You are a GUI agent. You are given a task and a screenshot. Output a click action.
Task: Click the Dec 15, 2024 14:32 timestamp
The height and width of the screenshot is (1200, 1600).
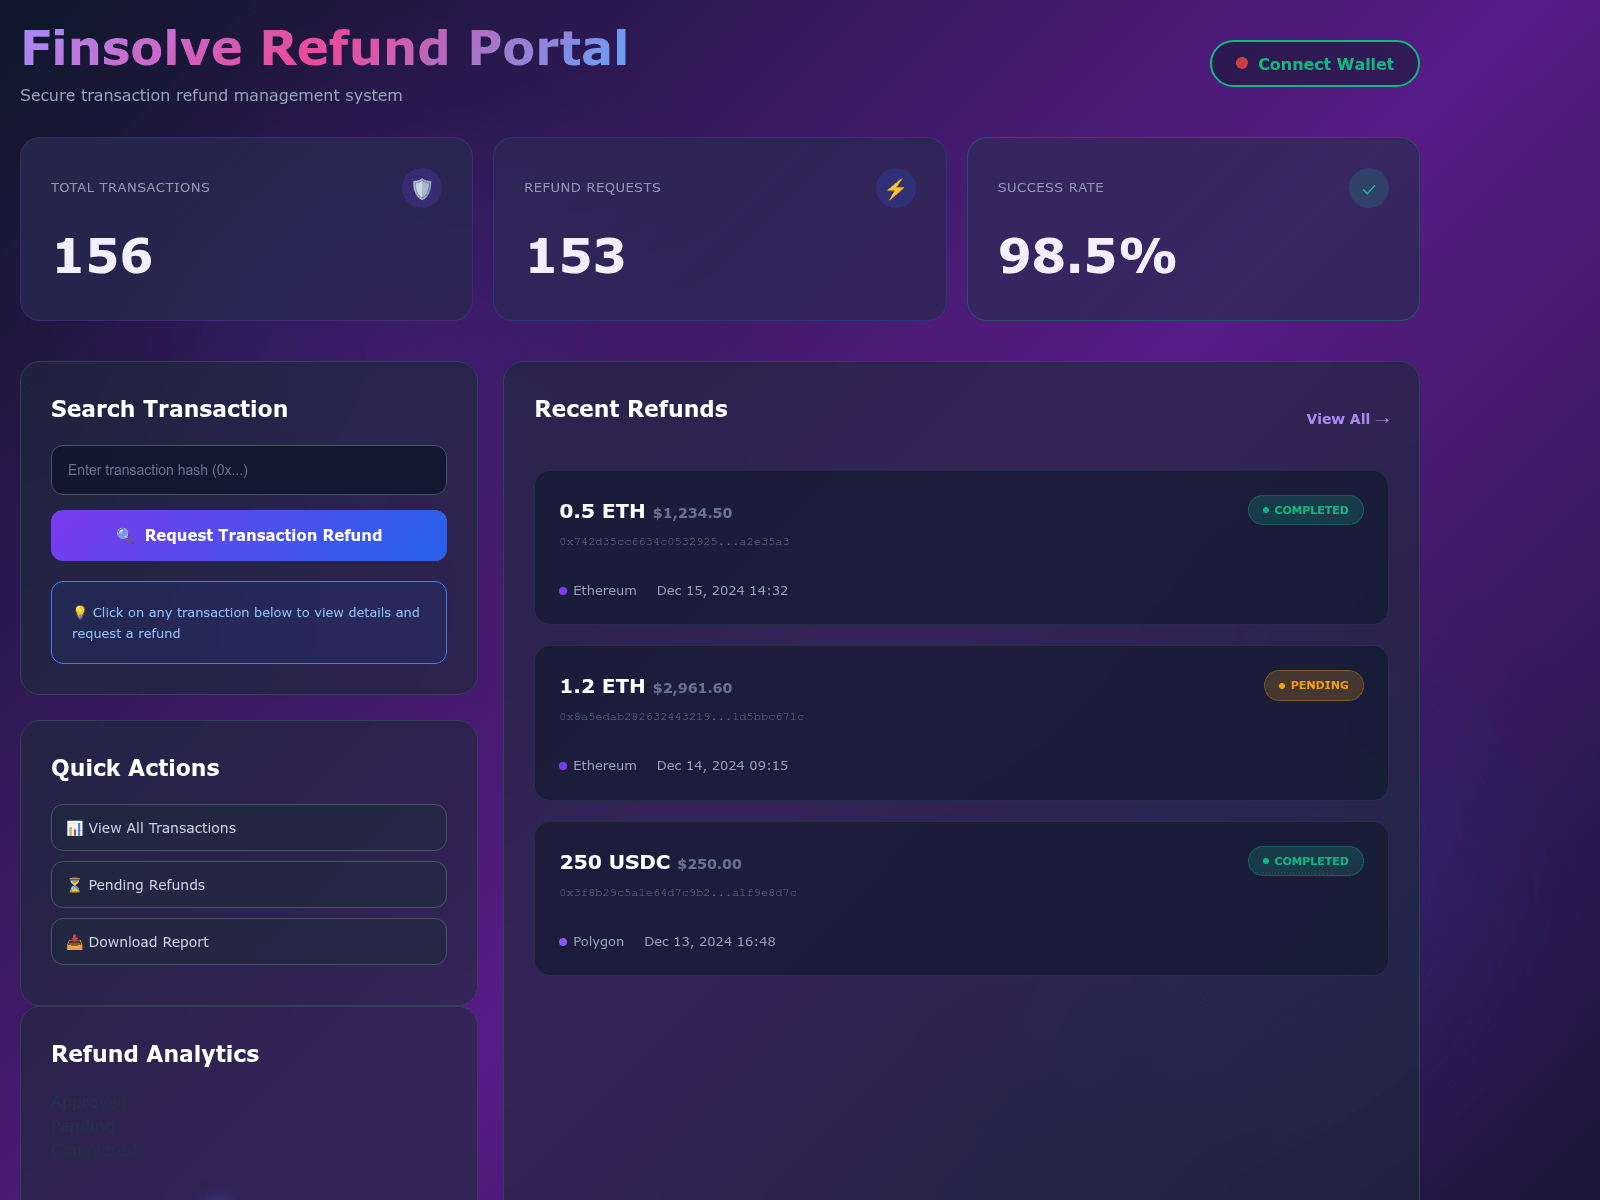(x=722, y=591)
